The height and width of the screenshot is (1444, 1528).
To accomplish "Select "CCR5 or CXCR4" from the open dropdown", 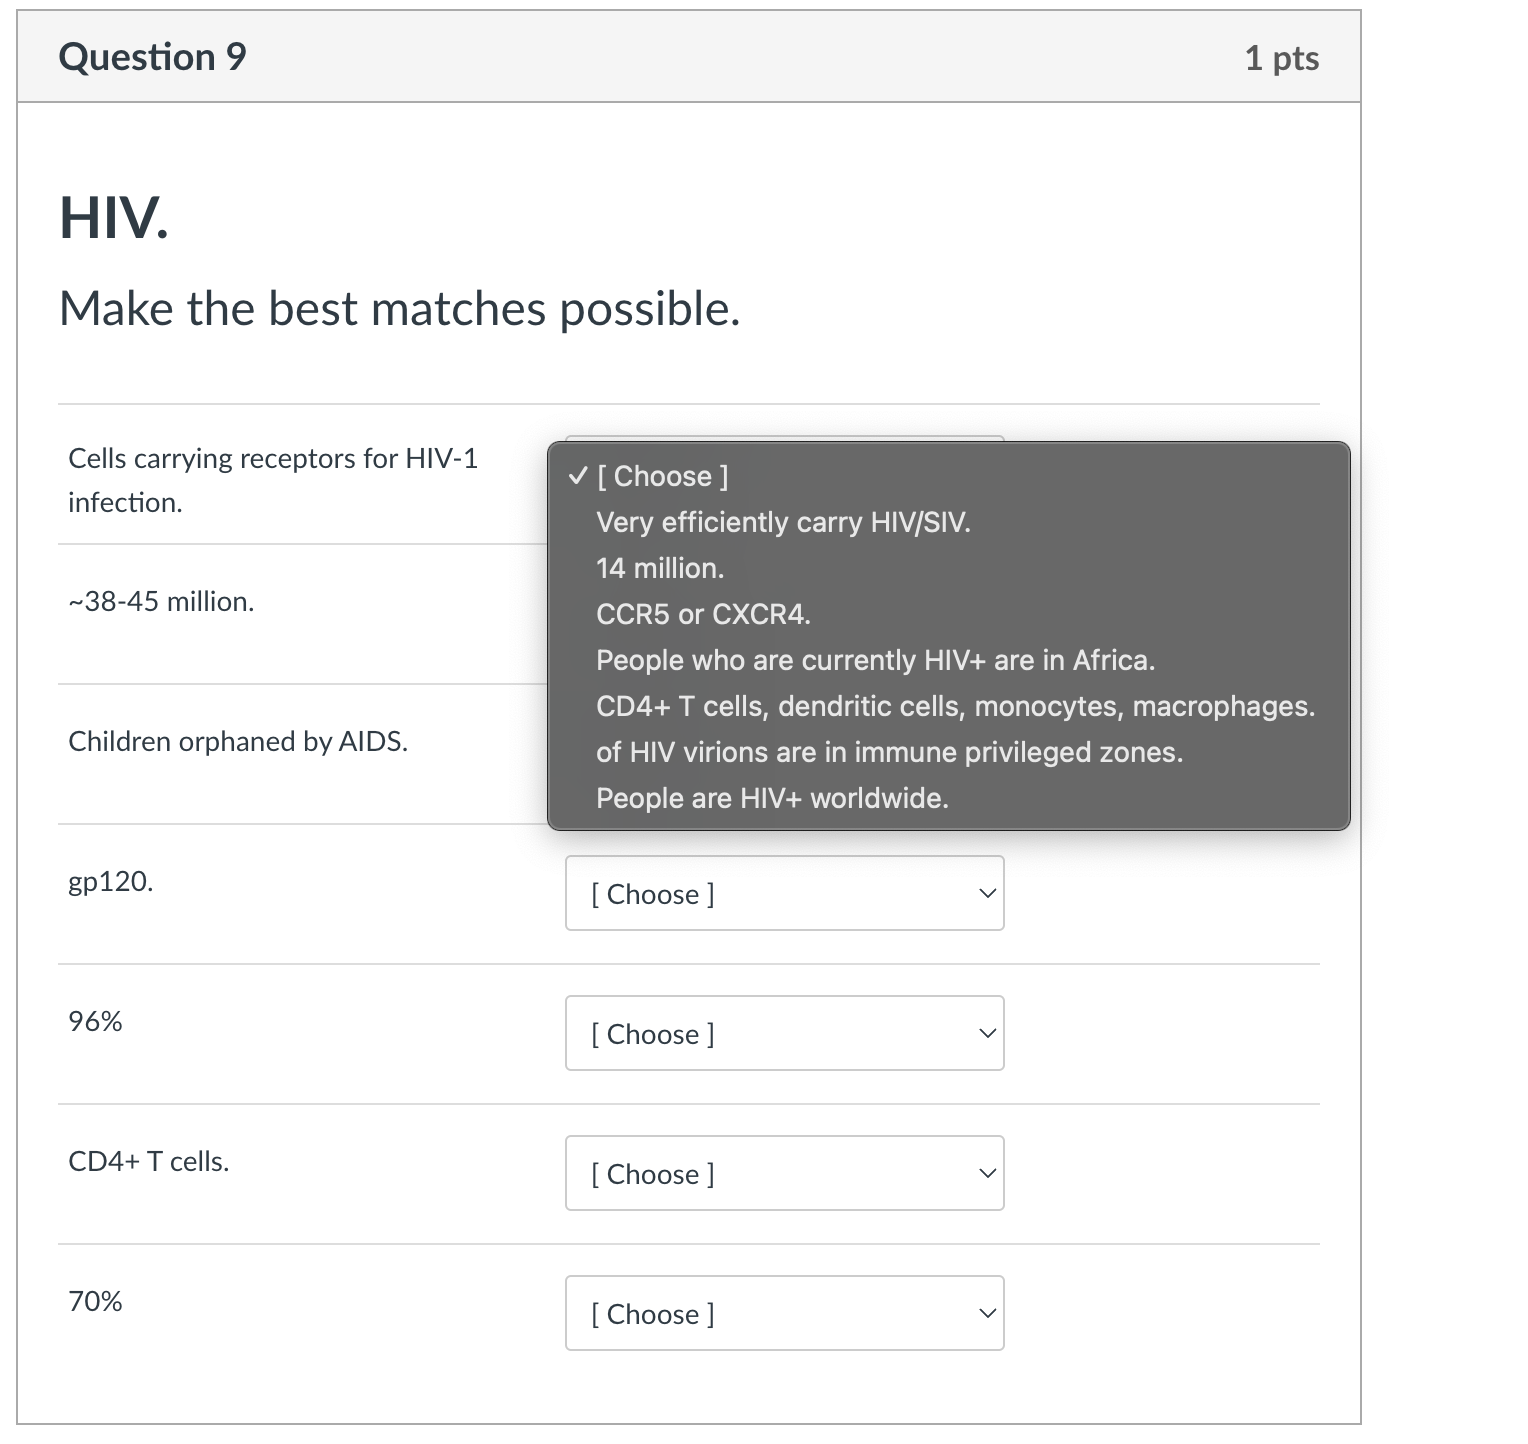I will [703, 614].
